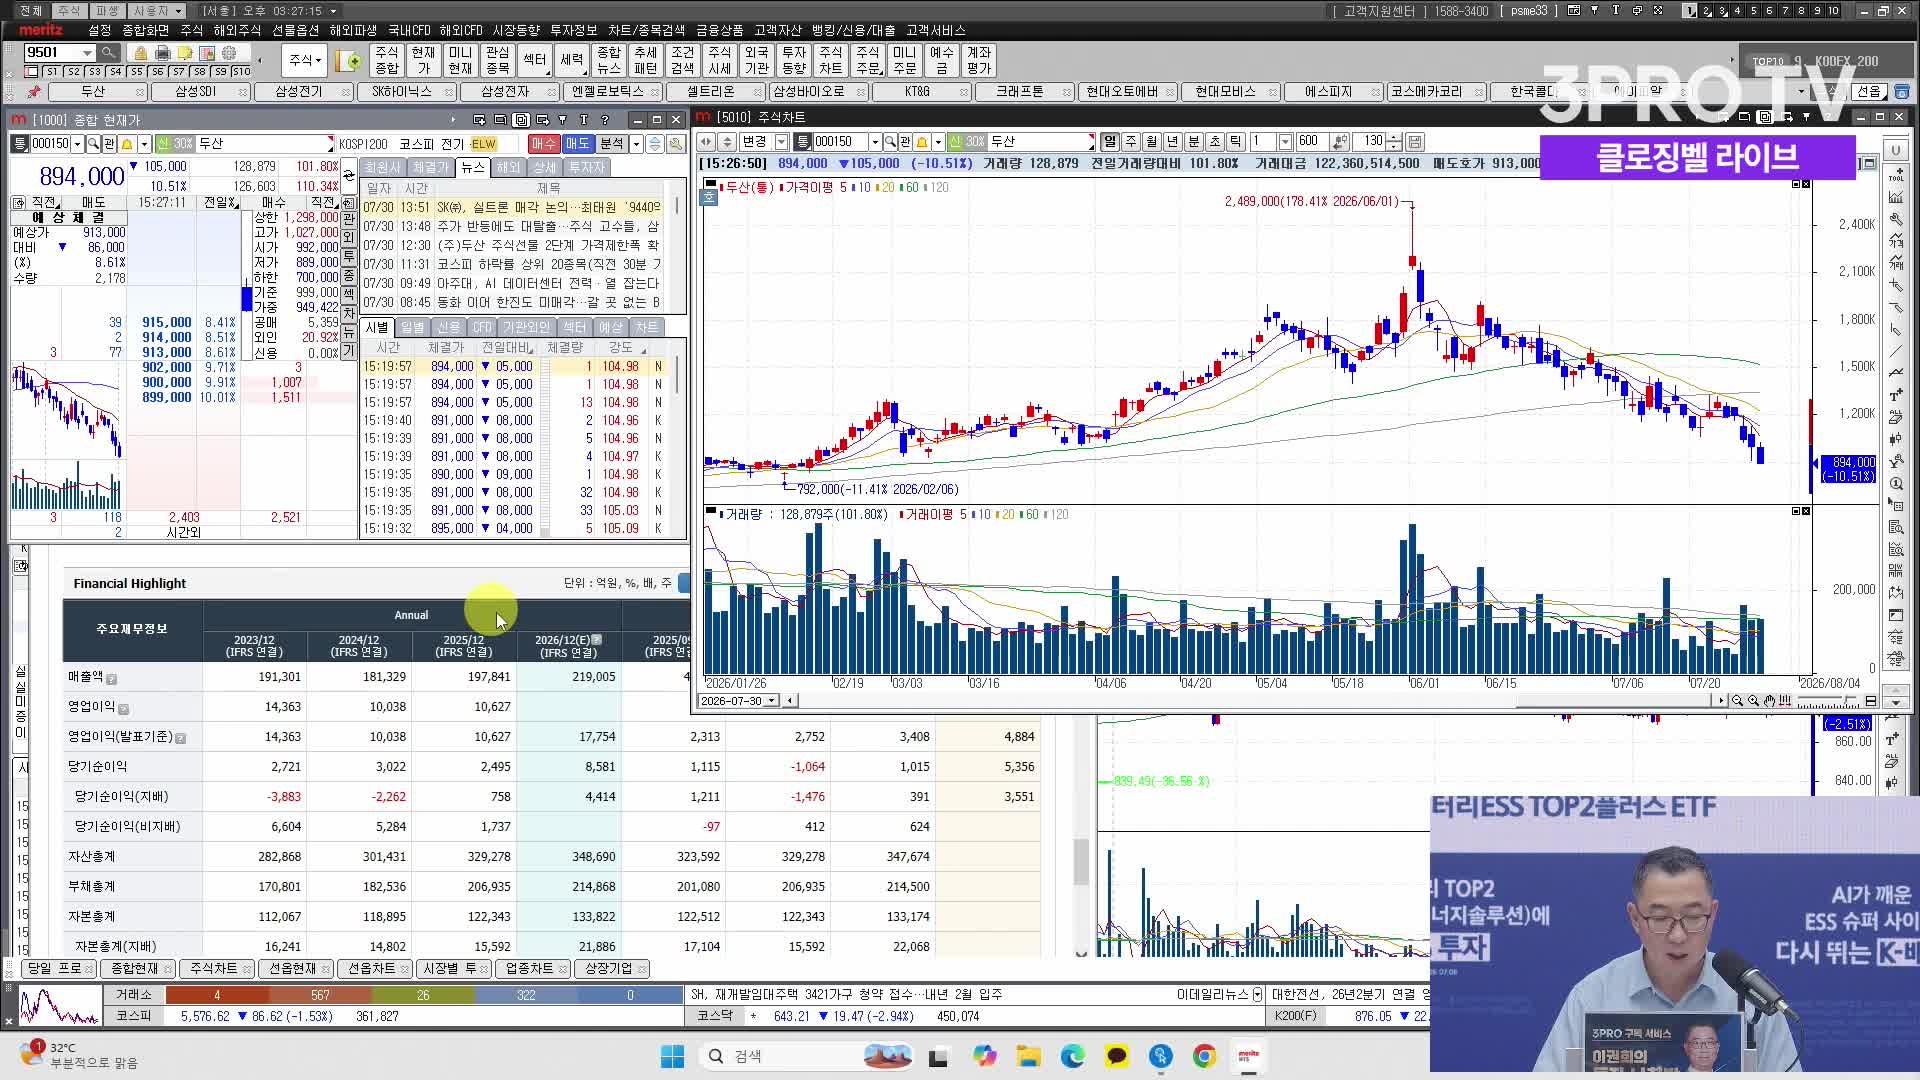
Task: Open the 9501 screen number dropdown
Action: click(x=87, y=53)
